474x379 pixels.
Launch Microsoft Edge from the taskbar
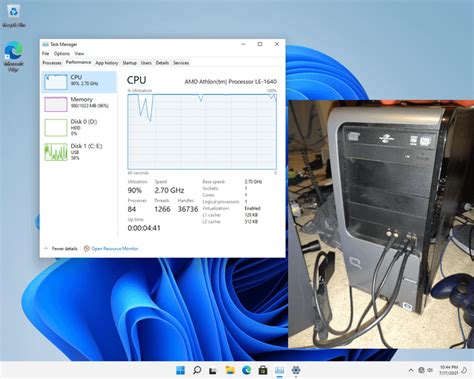(x=246, y=370)
